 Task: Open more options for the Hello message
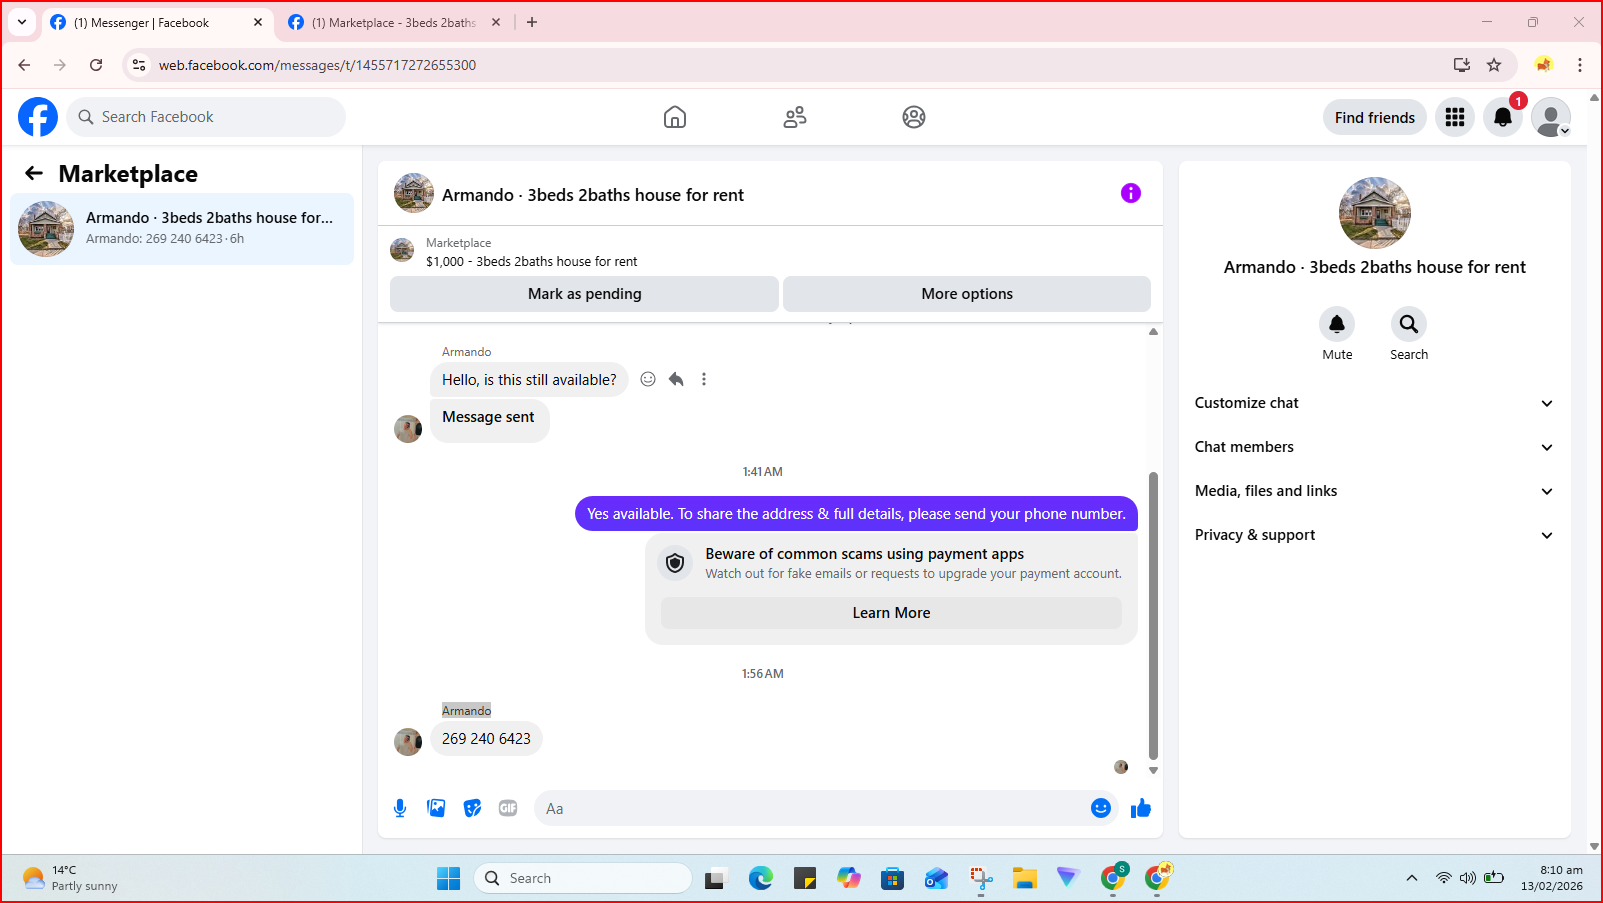point(704,379)
